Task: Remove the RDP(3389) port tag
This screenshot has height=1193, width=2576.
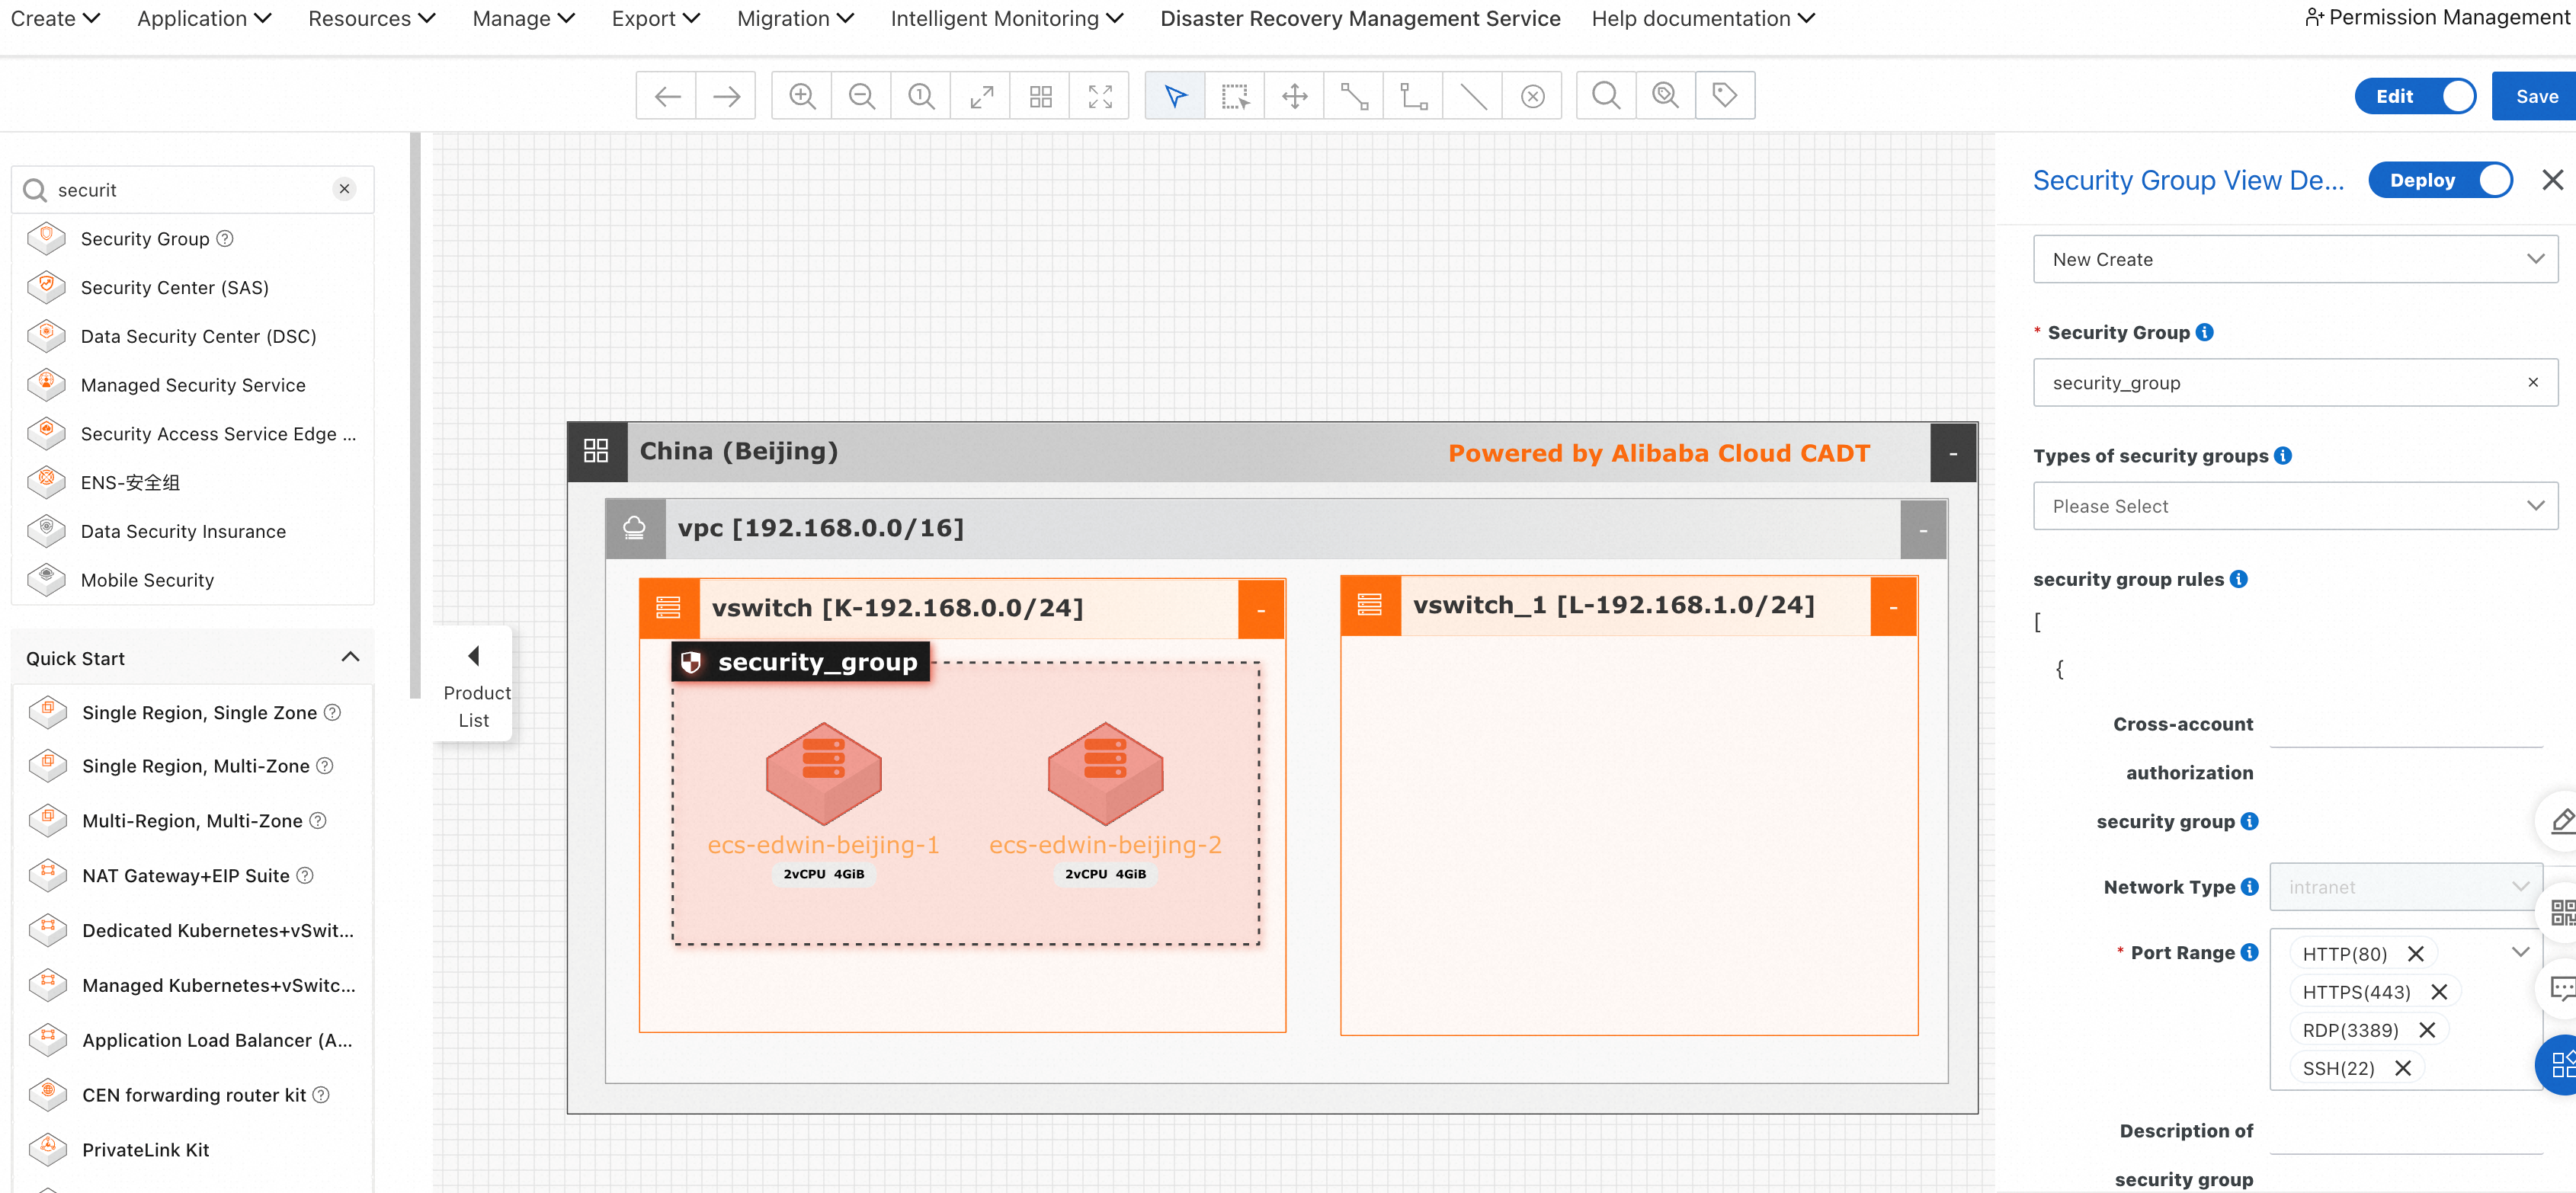Action: [2427, 1029]
